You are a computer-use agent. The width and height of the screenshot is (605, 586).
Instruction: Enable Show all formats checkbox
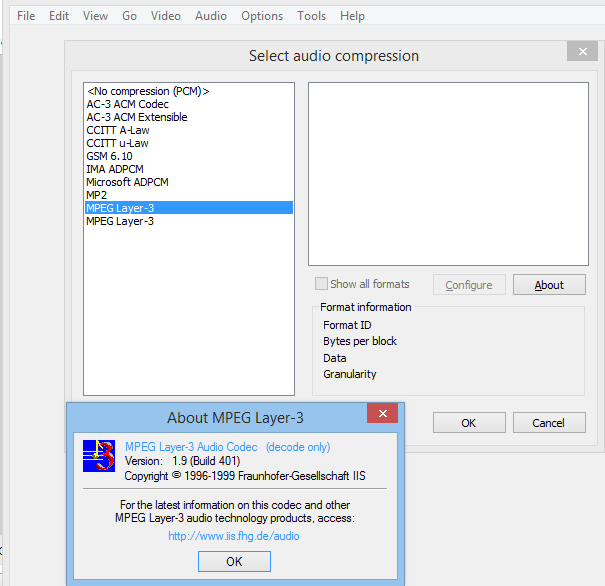pyautogui.click(x=321, y=284)
